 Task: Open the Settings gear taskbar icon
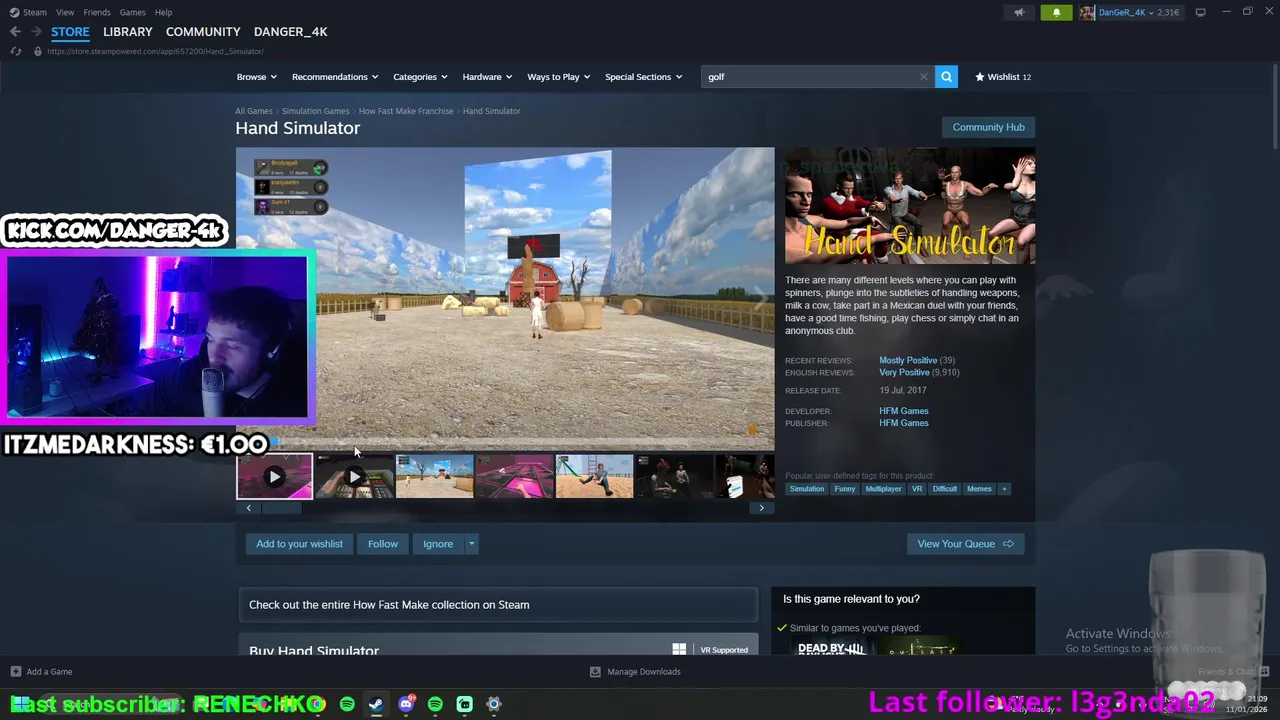click(494, 704)
